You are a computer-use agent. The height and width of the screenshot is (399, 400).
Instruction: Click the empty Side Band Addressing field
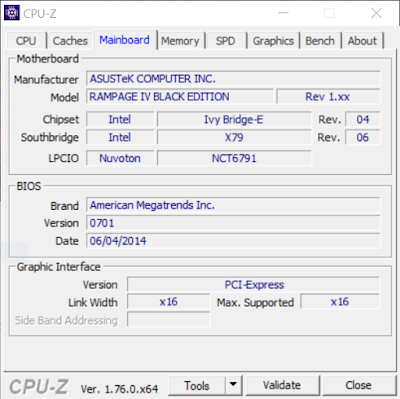coord(169,320)
